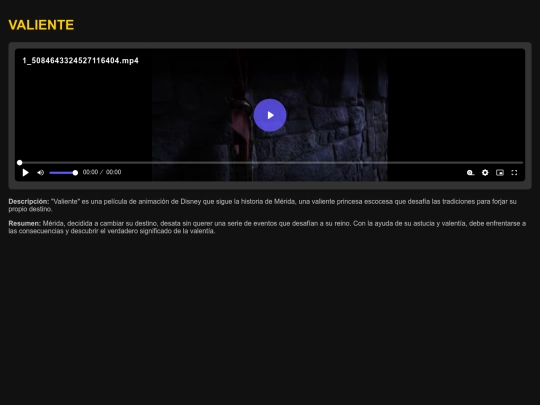This screenshot has width=540, height=405.
Task: Enable picture-in-picture mode
Action: coord(500,173)
